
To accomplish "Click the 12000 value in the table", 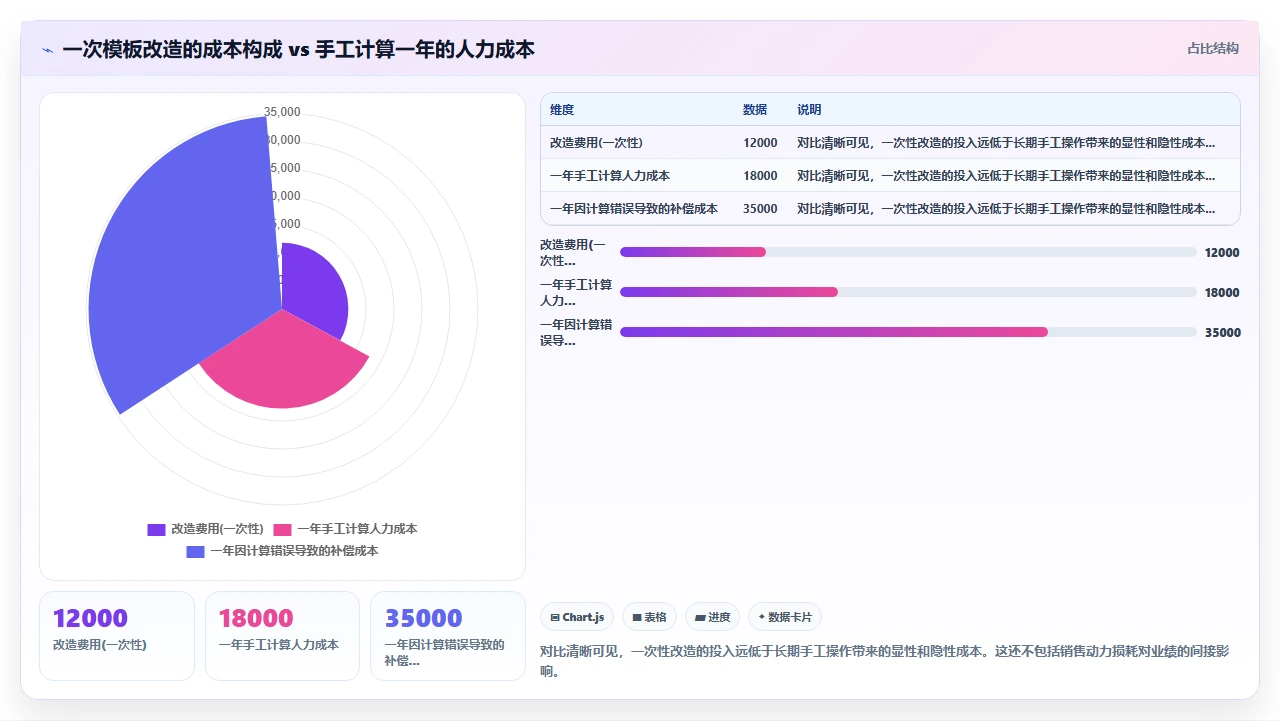I will point(760,143).
